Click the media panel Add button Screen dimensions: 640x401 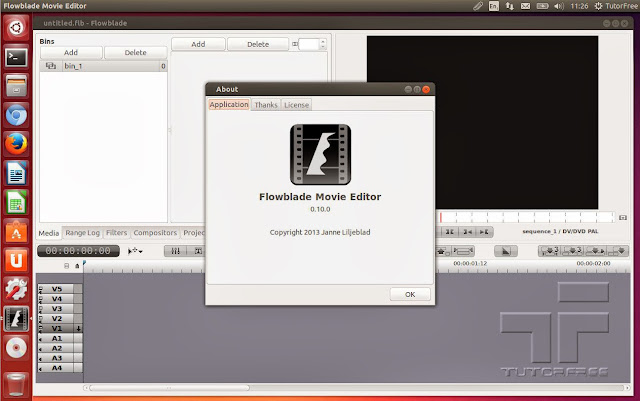coord(198,44)
